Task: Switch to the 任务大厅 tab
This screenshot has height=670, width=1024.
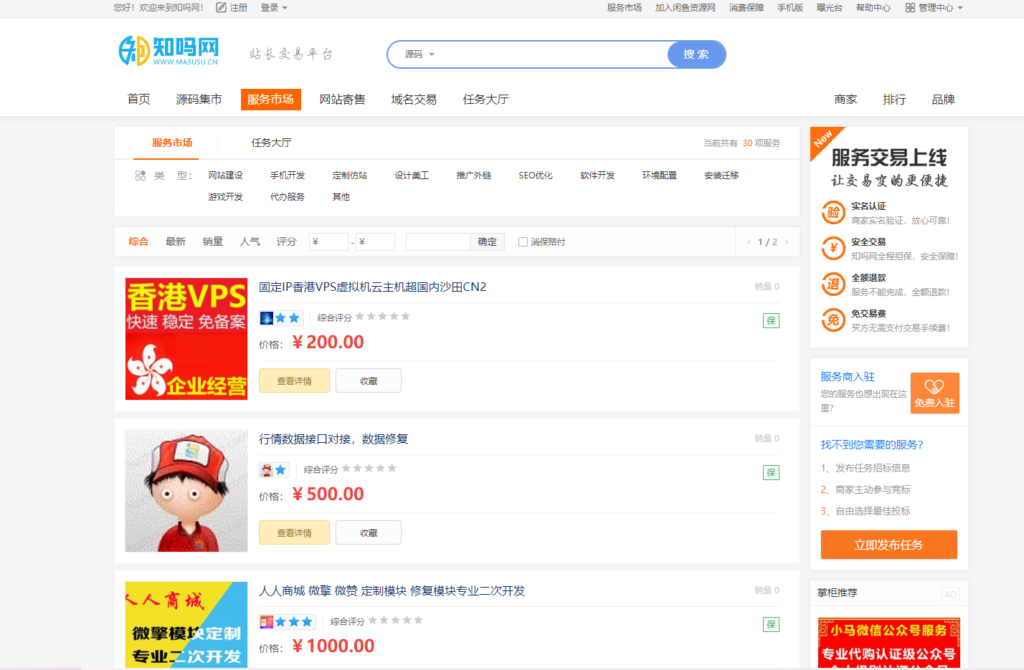Action: tap(271, 143)
